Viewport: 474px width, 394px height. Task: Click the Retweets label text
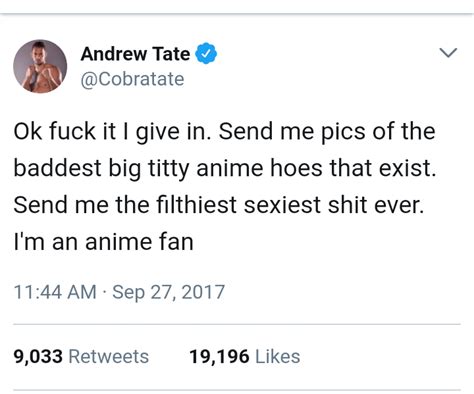[x=109, y=356]
